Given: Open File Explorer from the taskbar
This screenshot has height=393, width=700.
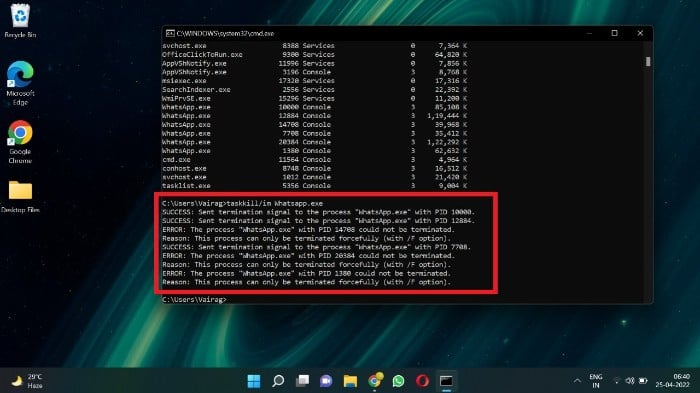Looking at the screenshot, I should coord(350,381).
